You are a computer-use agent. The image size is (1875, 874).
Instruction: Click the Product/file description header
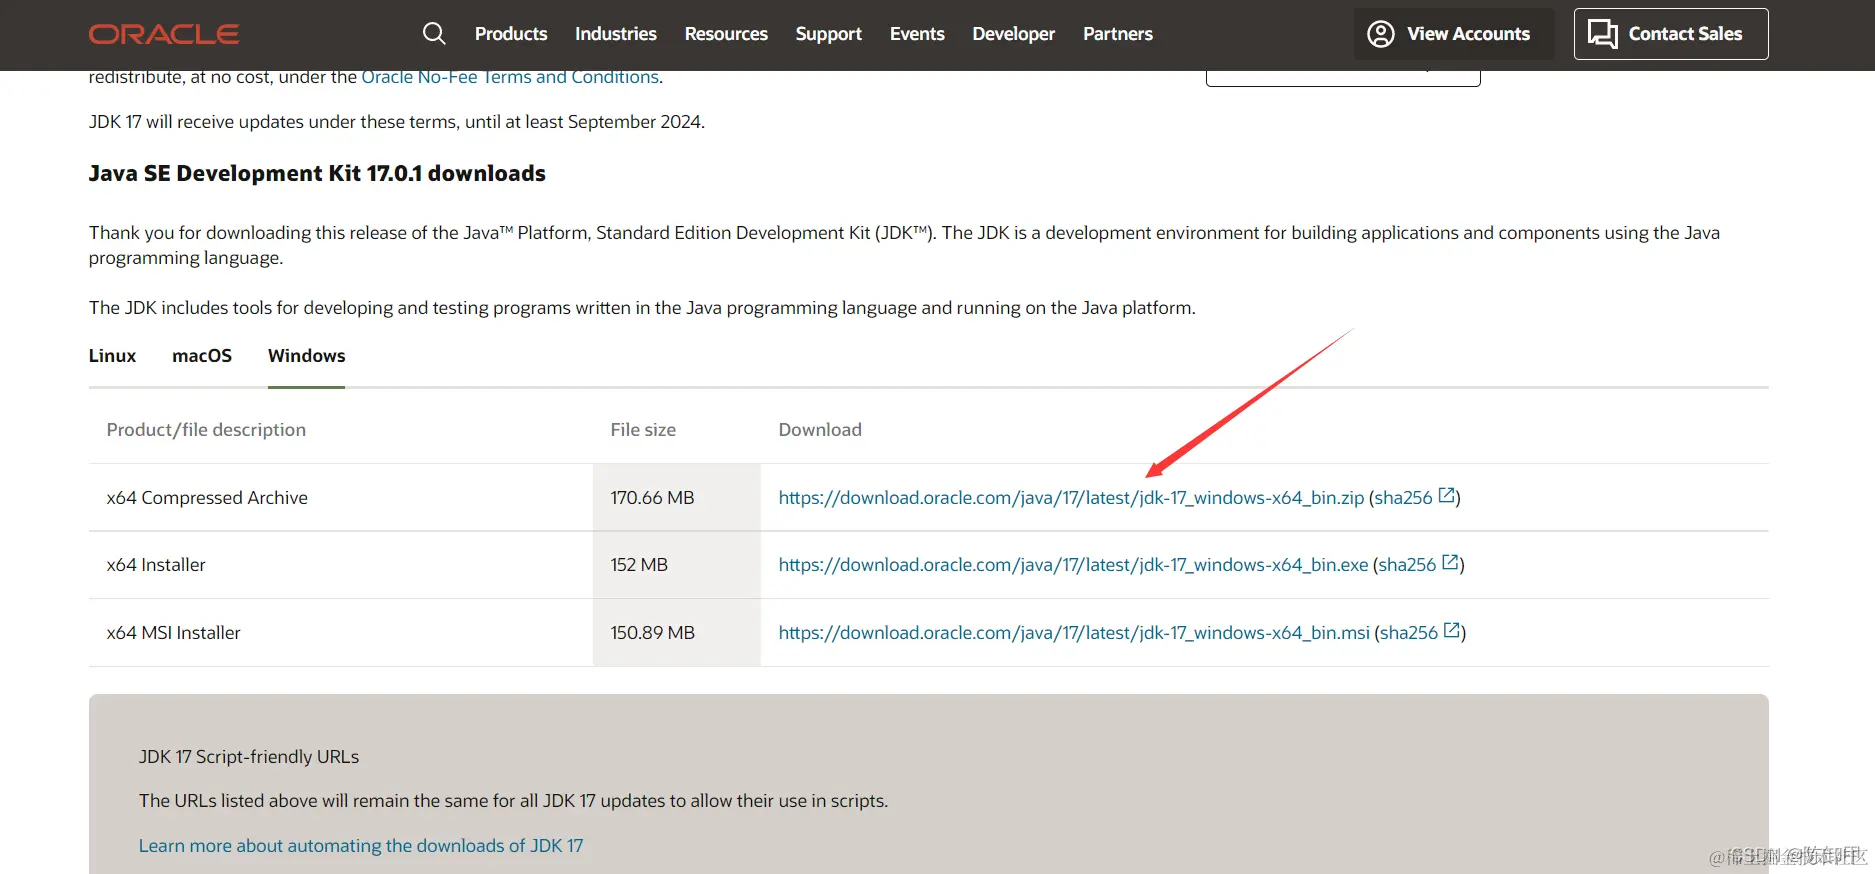click(x=206, y=430)
